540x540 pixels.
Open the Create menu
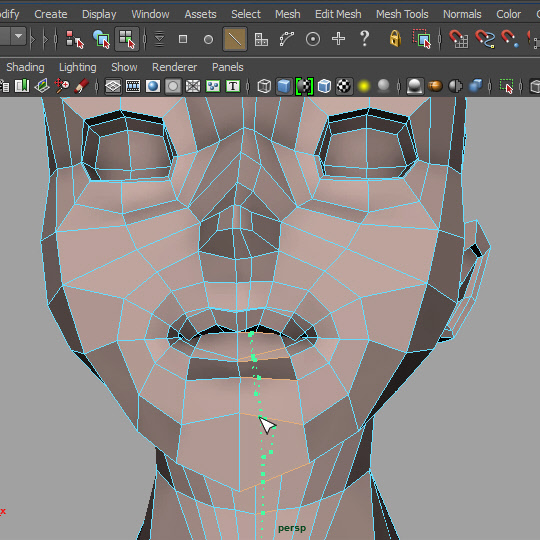pyautogui.click(x=51, y=14)
